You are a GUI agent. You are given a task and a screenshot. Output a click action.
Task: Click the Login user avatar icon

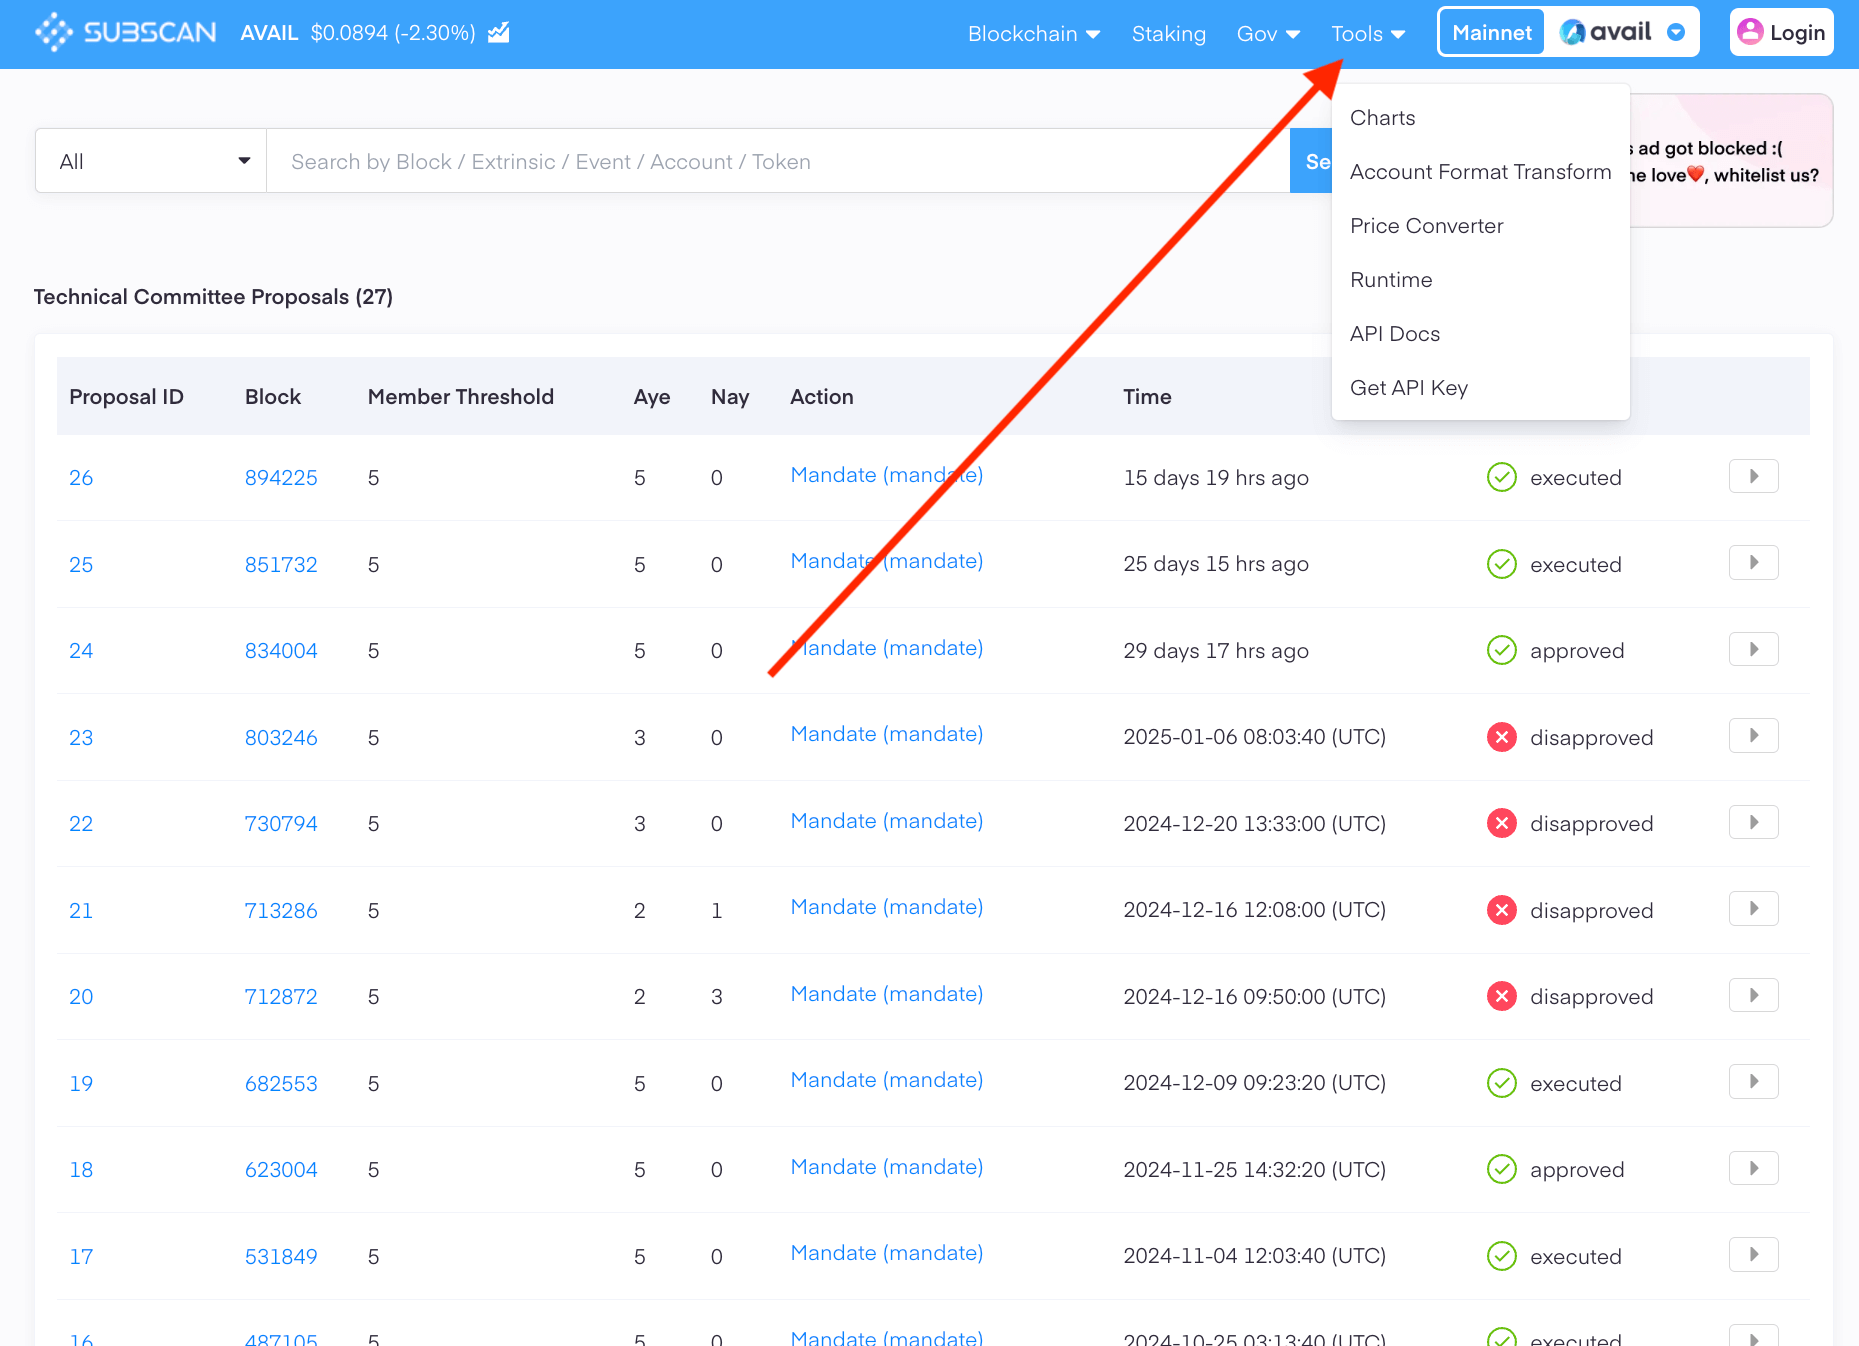click(1749, 33)
